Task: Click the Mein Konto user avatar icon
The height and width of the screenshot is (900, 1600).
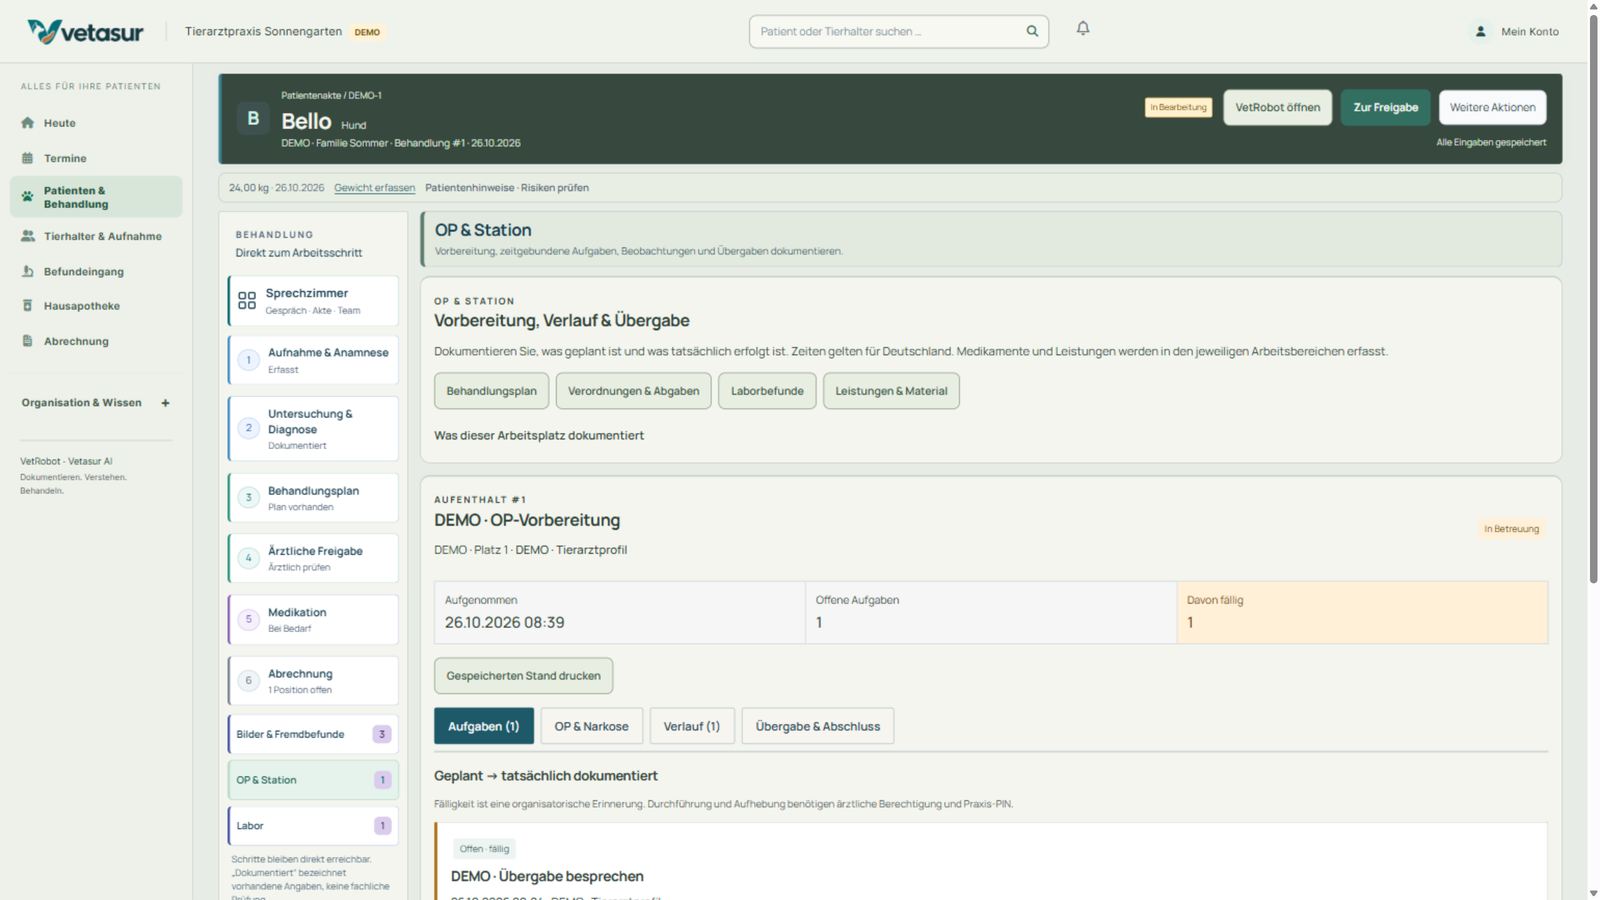Action: coord(1481,32)
